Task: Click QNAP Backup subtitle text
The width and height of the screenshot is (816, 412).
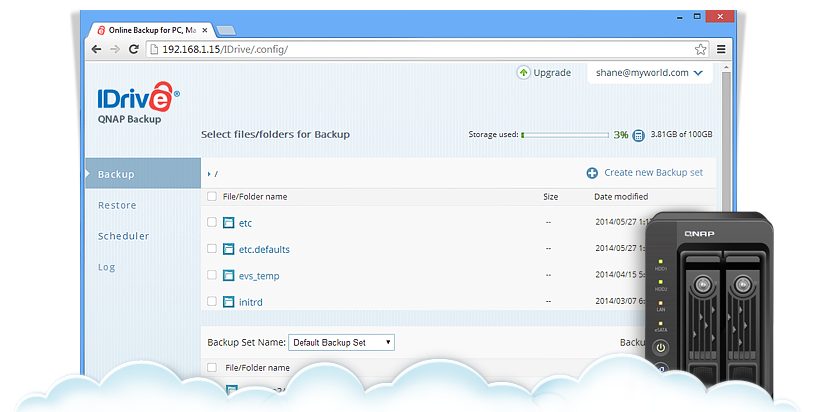Action: tap(129, 119)
